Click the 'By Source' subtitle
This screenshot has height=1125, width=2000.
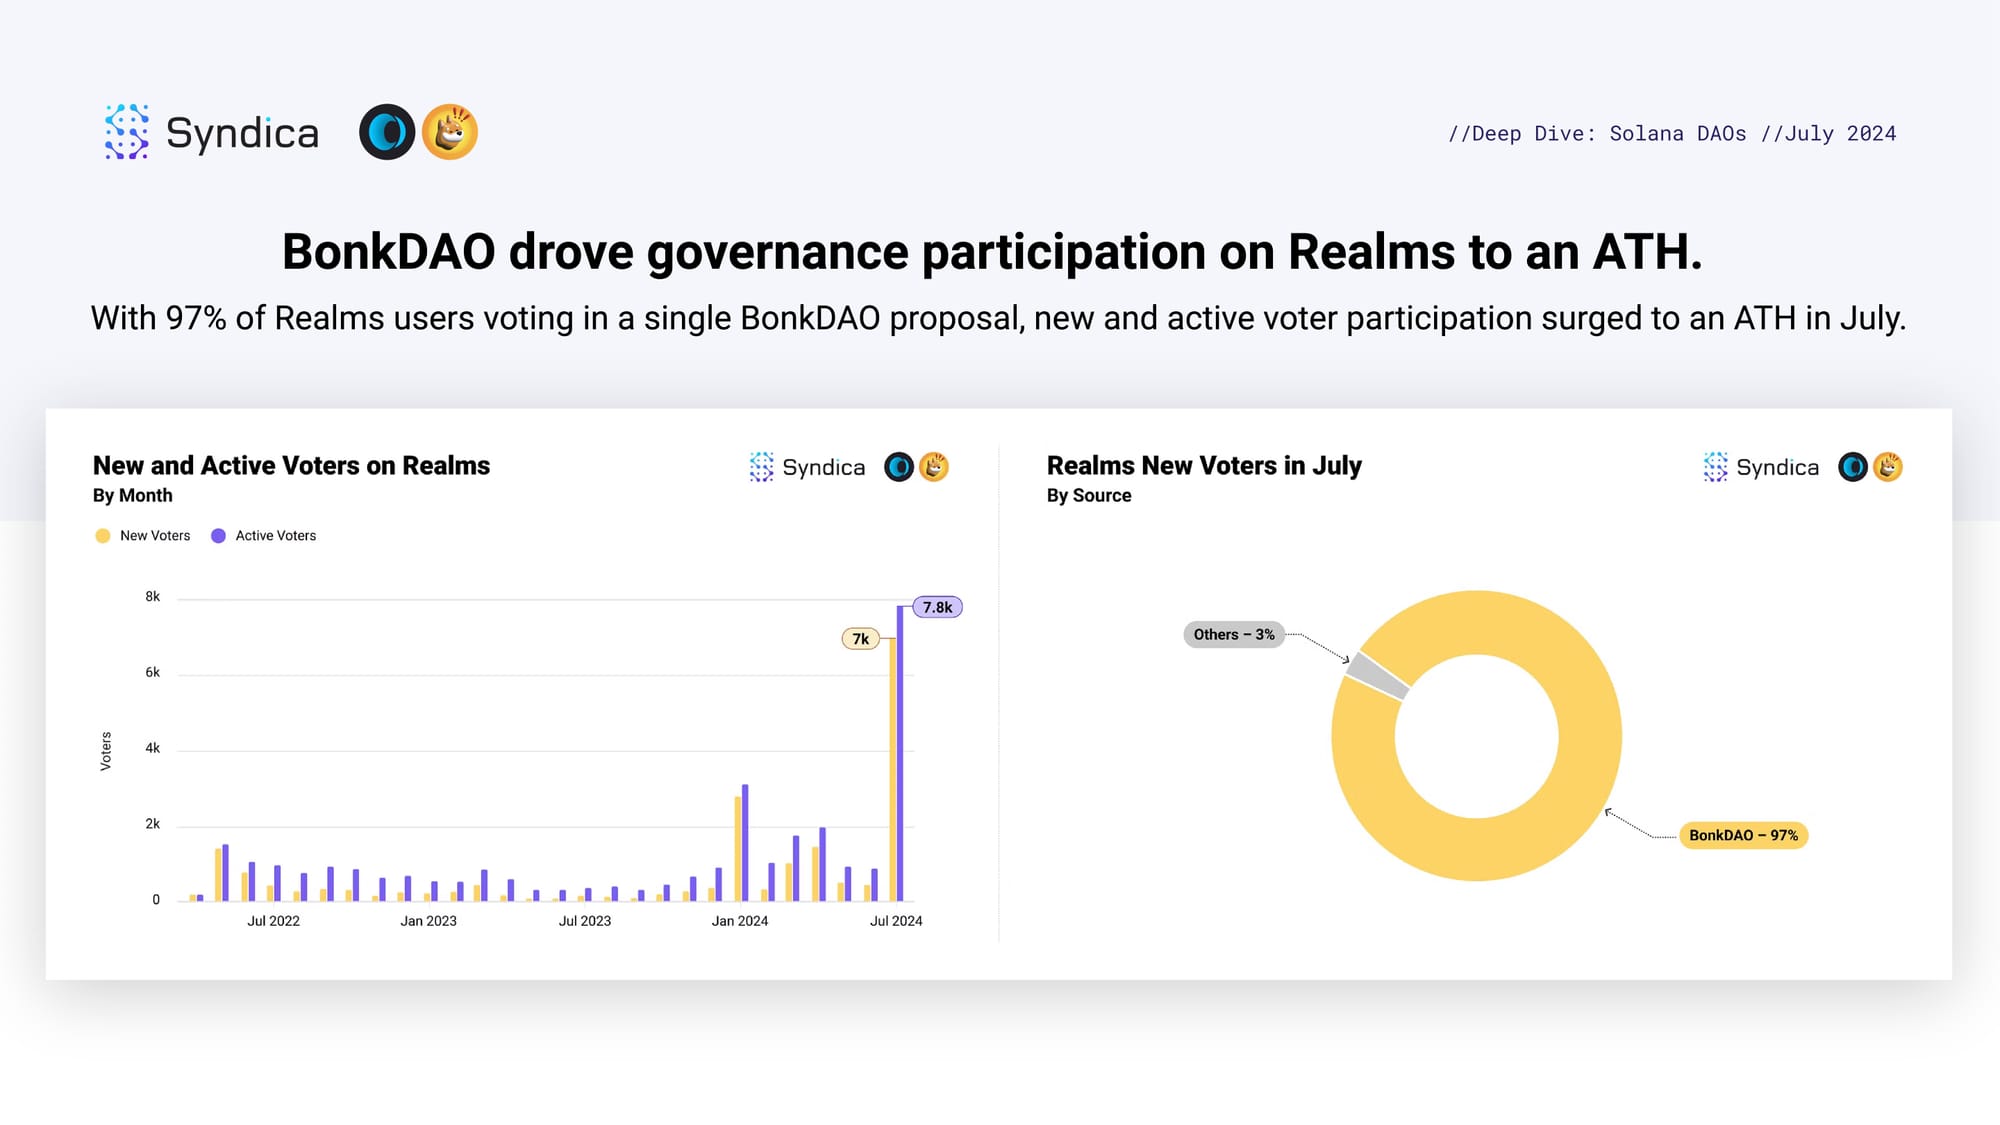point(1089,496)
